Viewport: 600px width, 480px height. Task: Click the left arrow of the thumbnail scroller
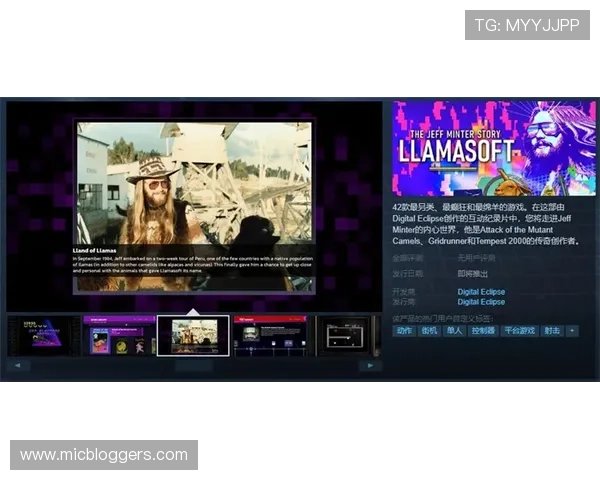point(18,366)
